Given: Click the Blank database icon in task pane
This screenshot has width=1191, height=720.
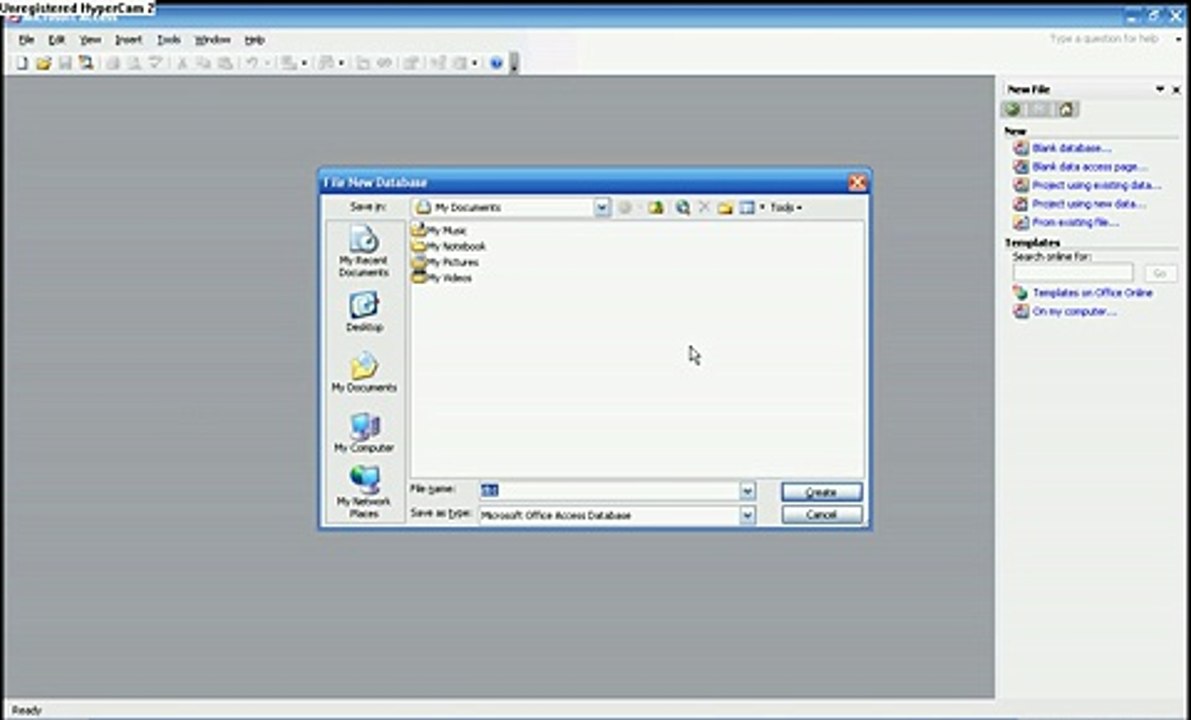Looking at the screenshot, I should [1021, 148].
